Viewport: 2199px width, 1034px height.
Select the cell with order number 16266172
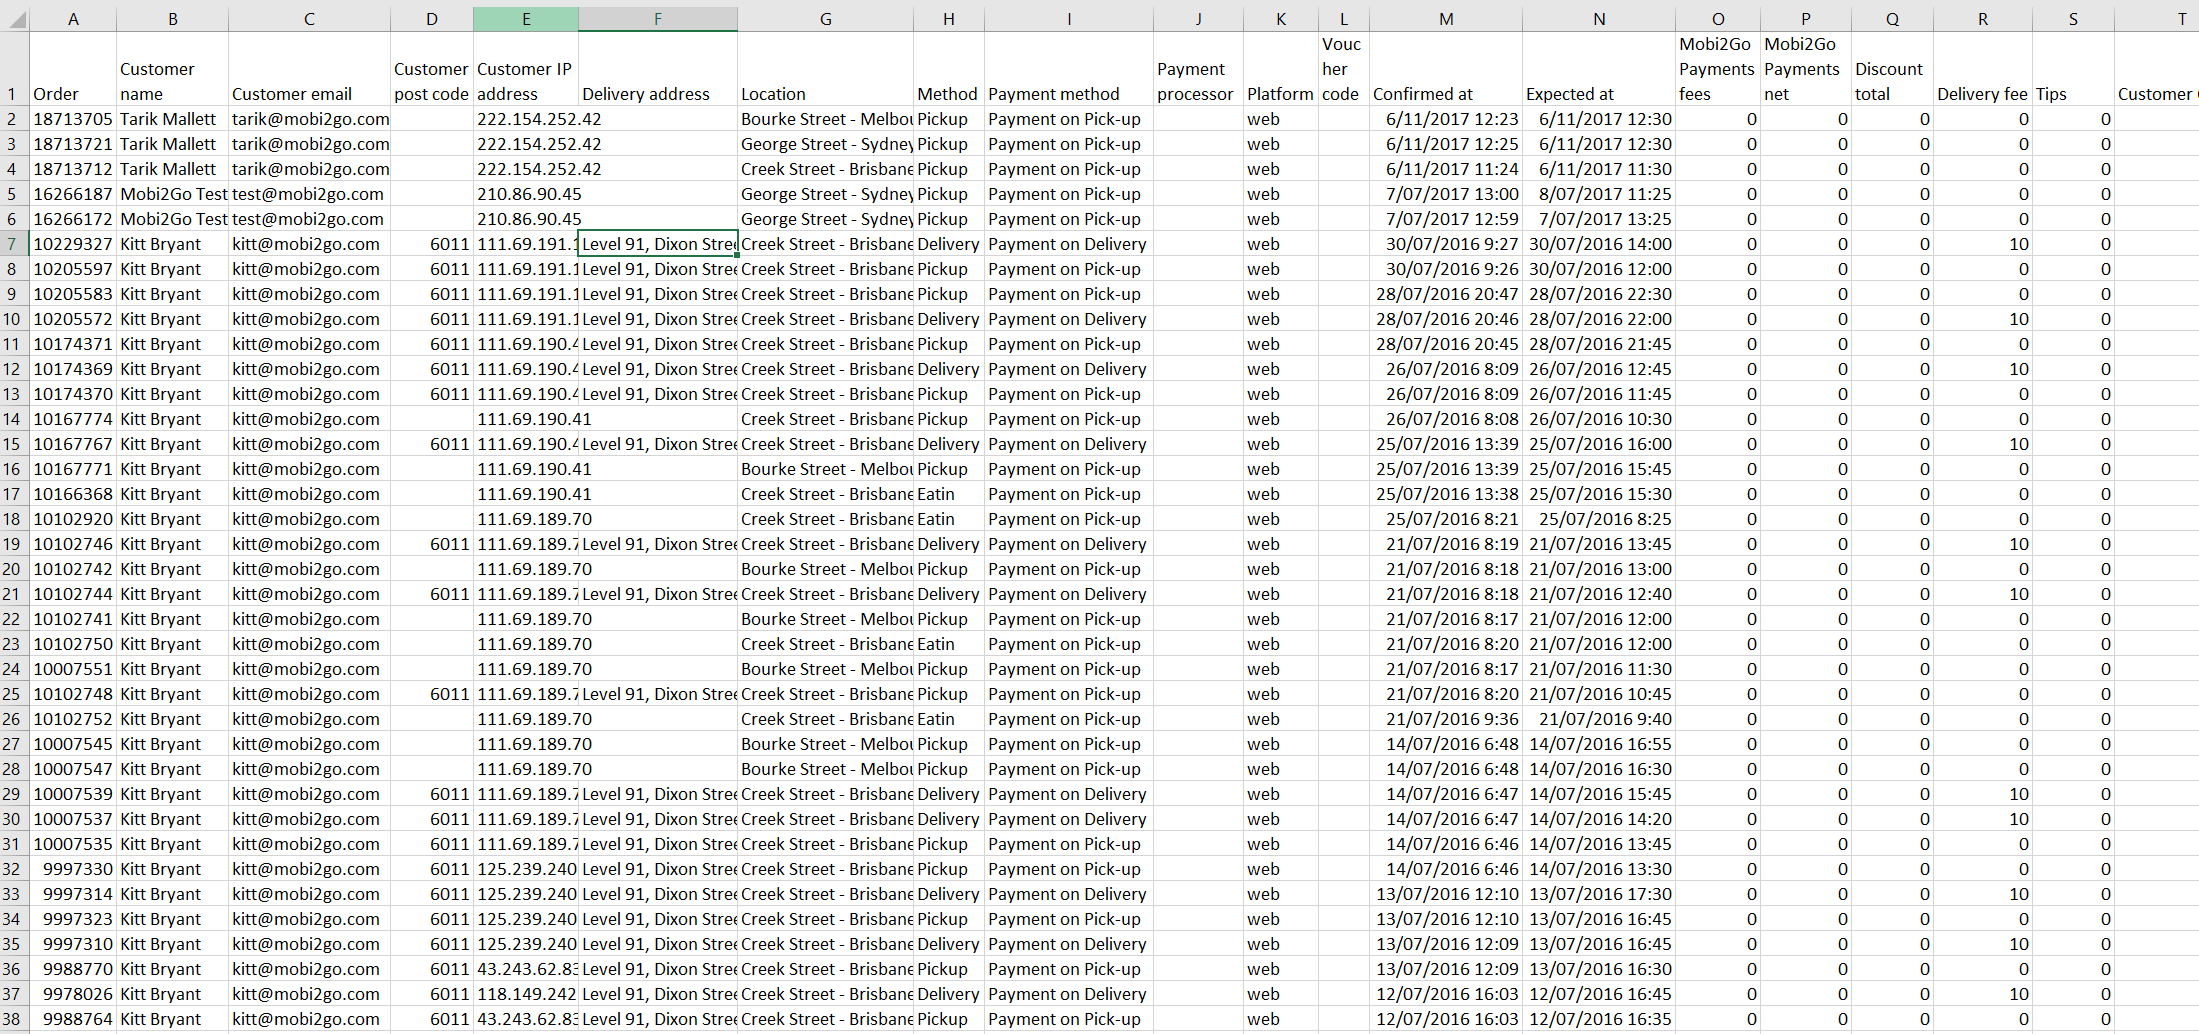pyautogui.click(x=73, y=219)
